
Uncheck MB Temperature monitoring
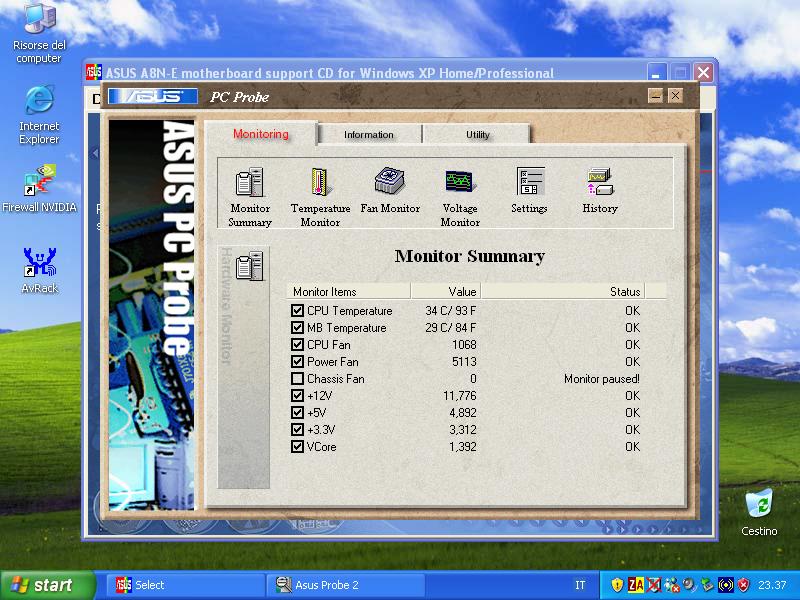click(x=297, y=328)
